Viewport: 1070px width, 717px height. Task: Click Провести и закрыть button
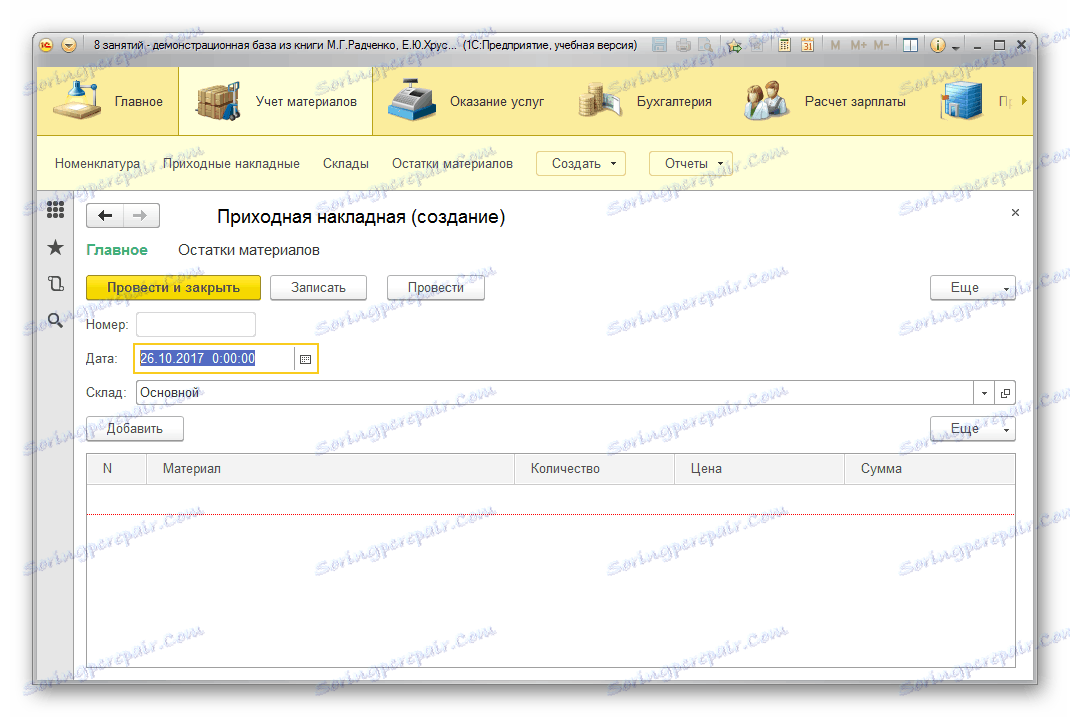click(x=173, y=288)
